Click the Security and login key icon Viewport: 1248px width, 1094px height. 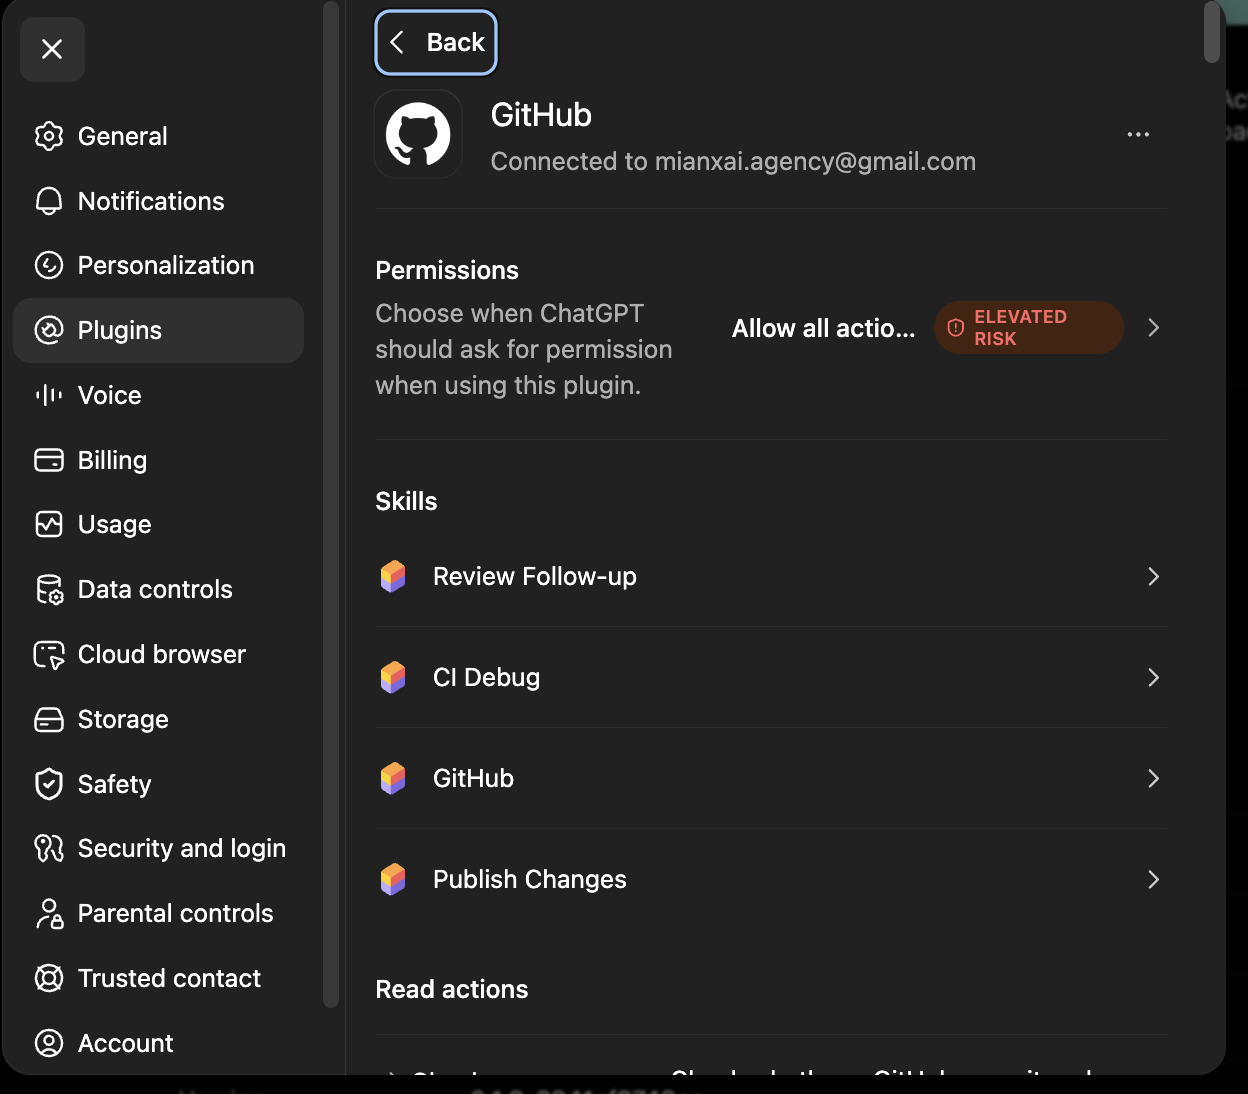click(x=49, y=848)
